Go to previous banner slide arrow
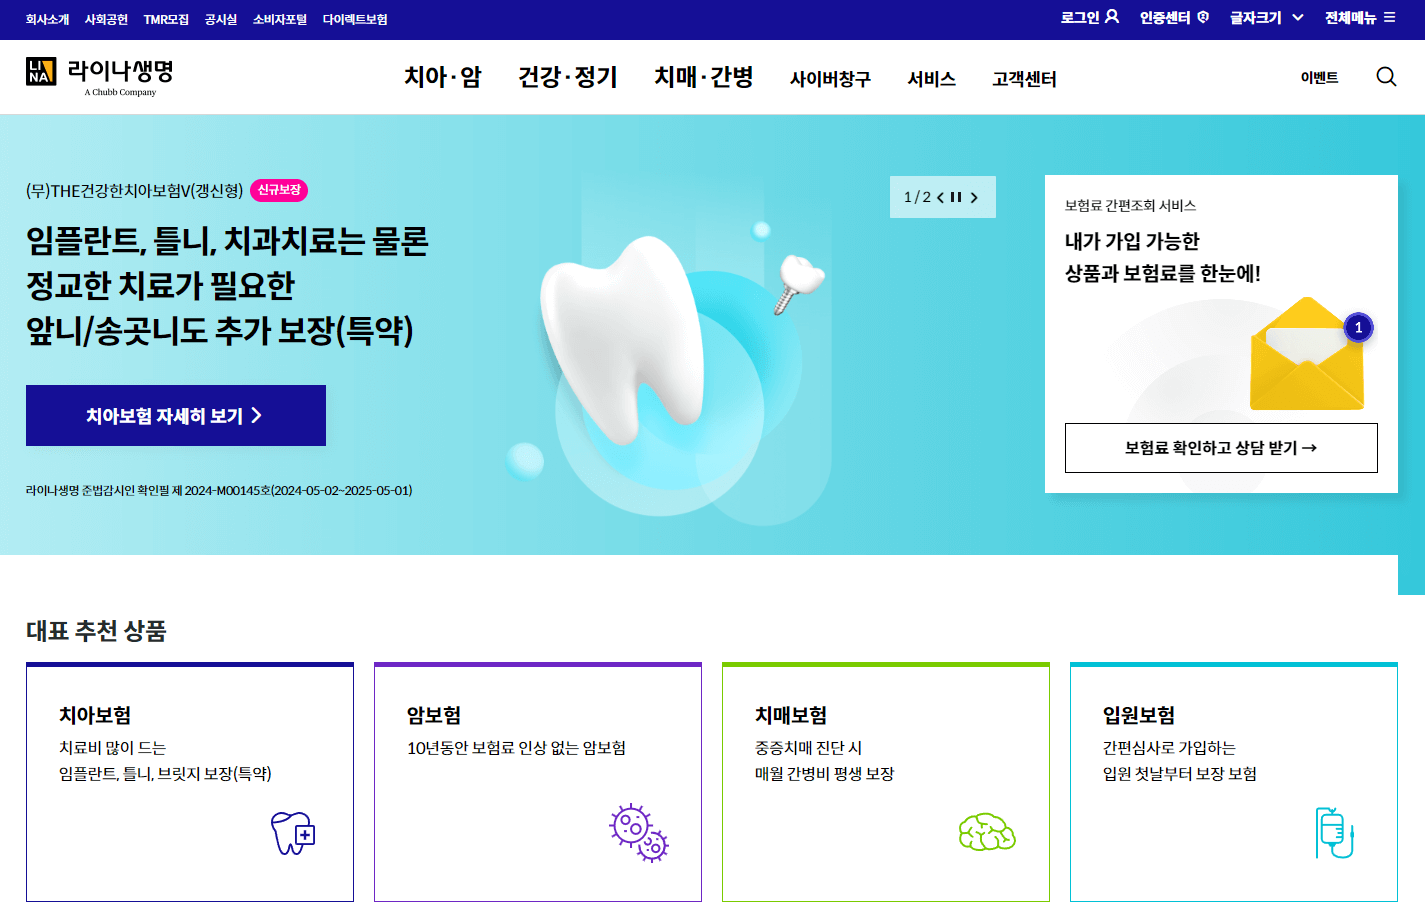Screen dimensions: 1425x920 [940, 198]
